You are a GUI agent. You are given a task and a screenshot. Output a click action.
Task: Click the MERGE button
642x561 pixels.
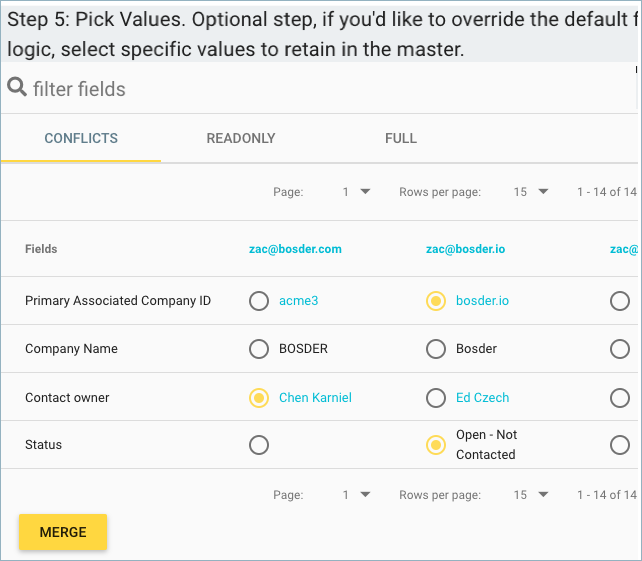[x=63, y=532]
